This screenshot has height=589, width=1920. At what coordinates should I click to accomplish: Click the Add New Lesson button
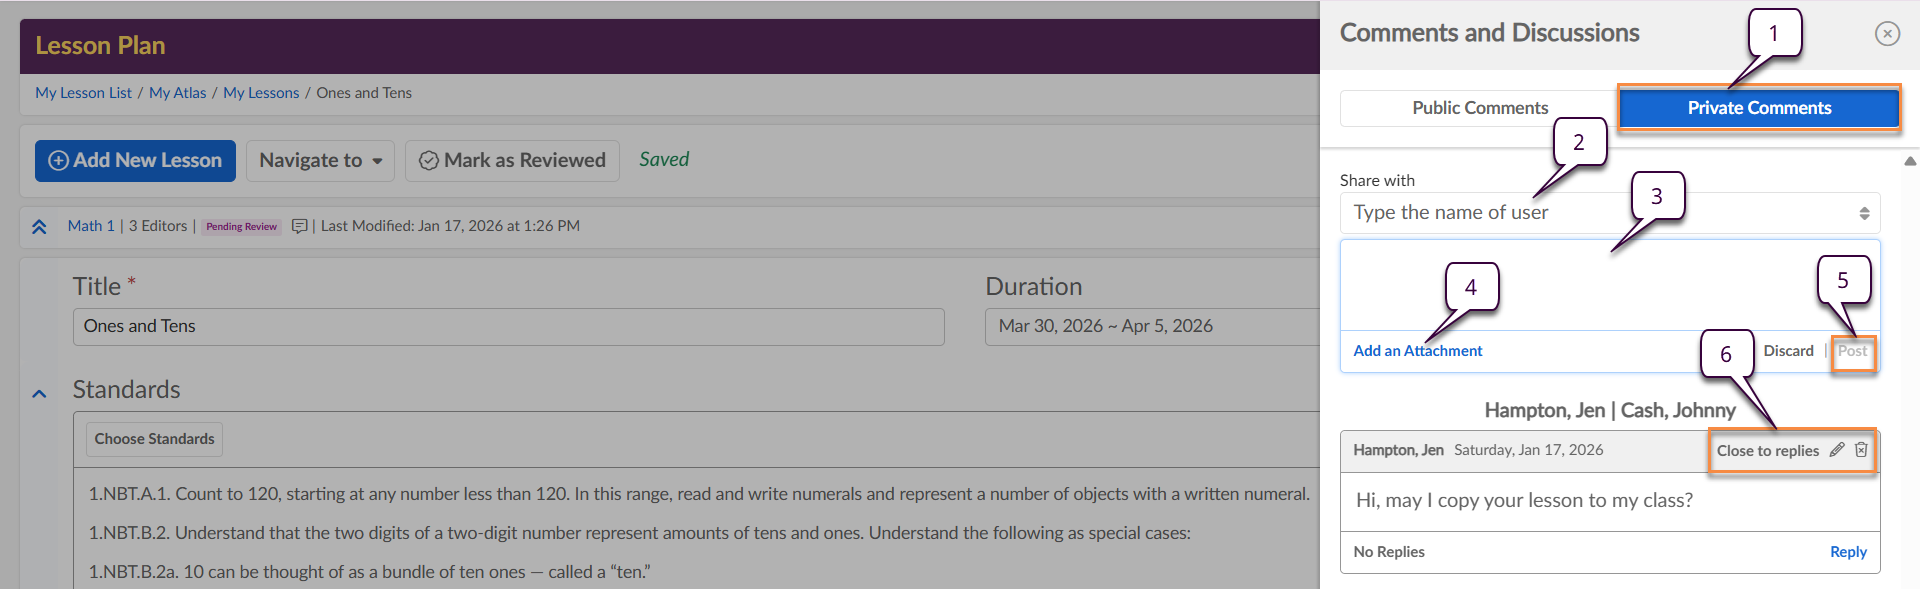(136, 161)
